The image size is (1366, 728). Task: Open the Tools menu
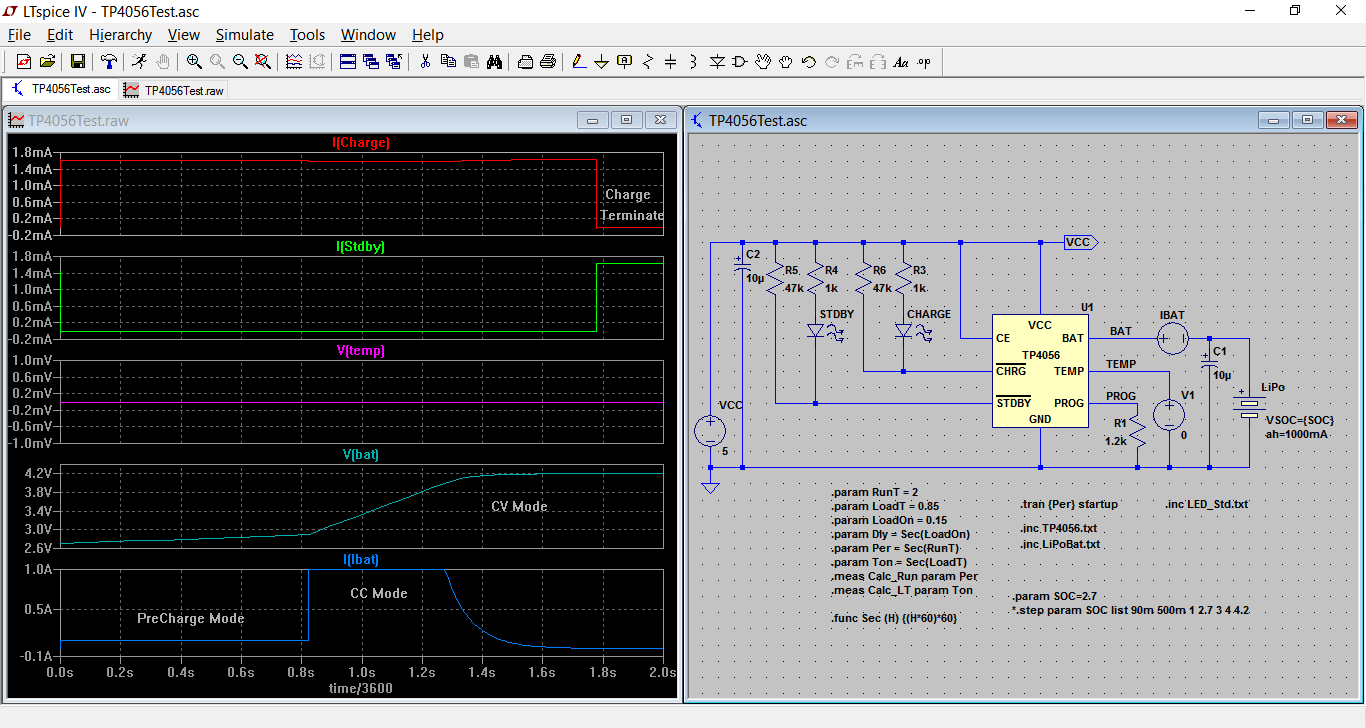(x=308, y=35)
